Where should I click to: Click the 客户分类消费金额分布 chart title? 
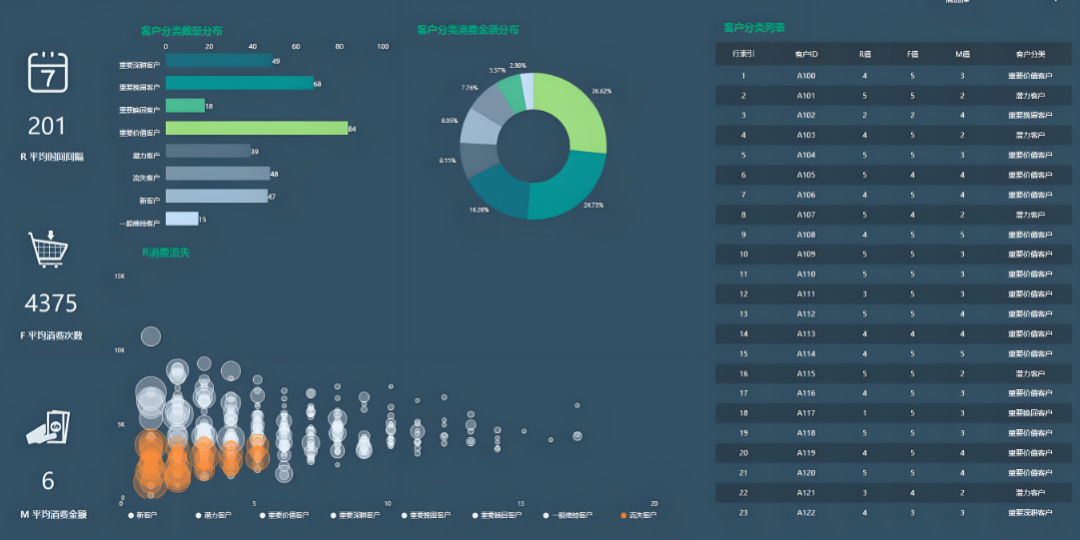point(468,30)
